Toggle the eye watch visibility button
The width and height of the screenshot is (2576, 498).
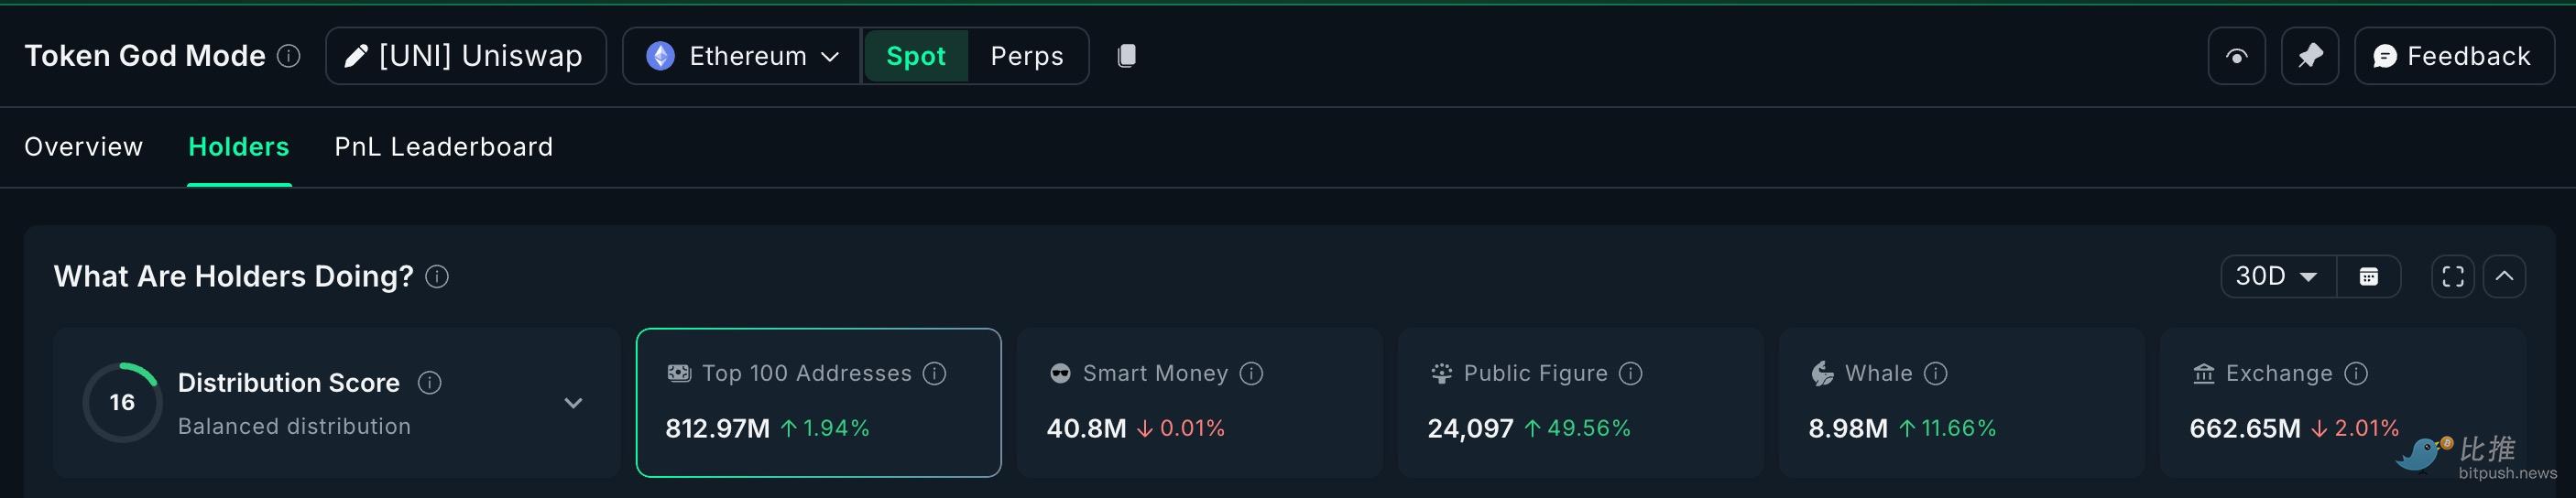[x=2236, y=56]
